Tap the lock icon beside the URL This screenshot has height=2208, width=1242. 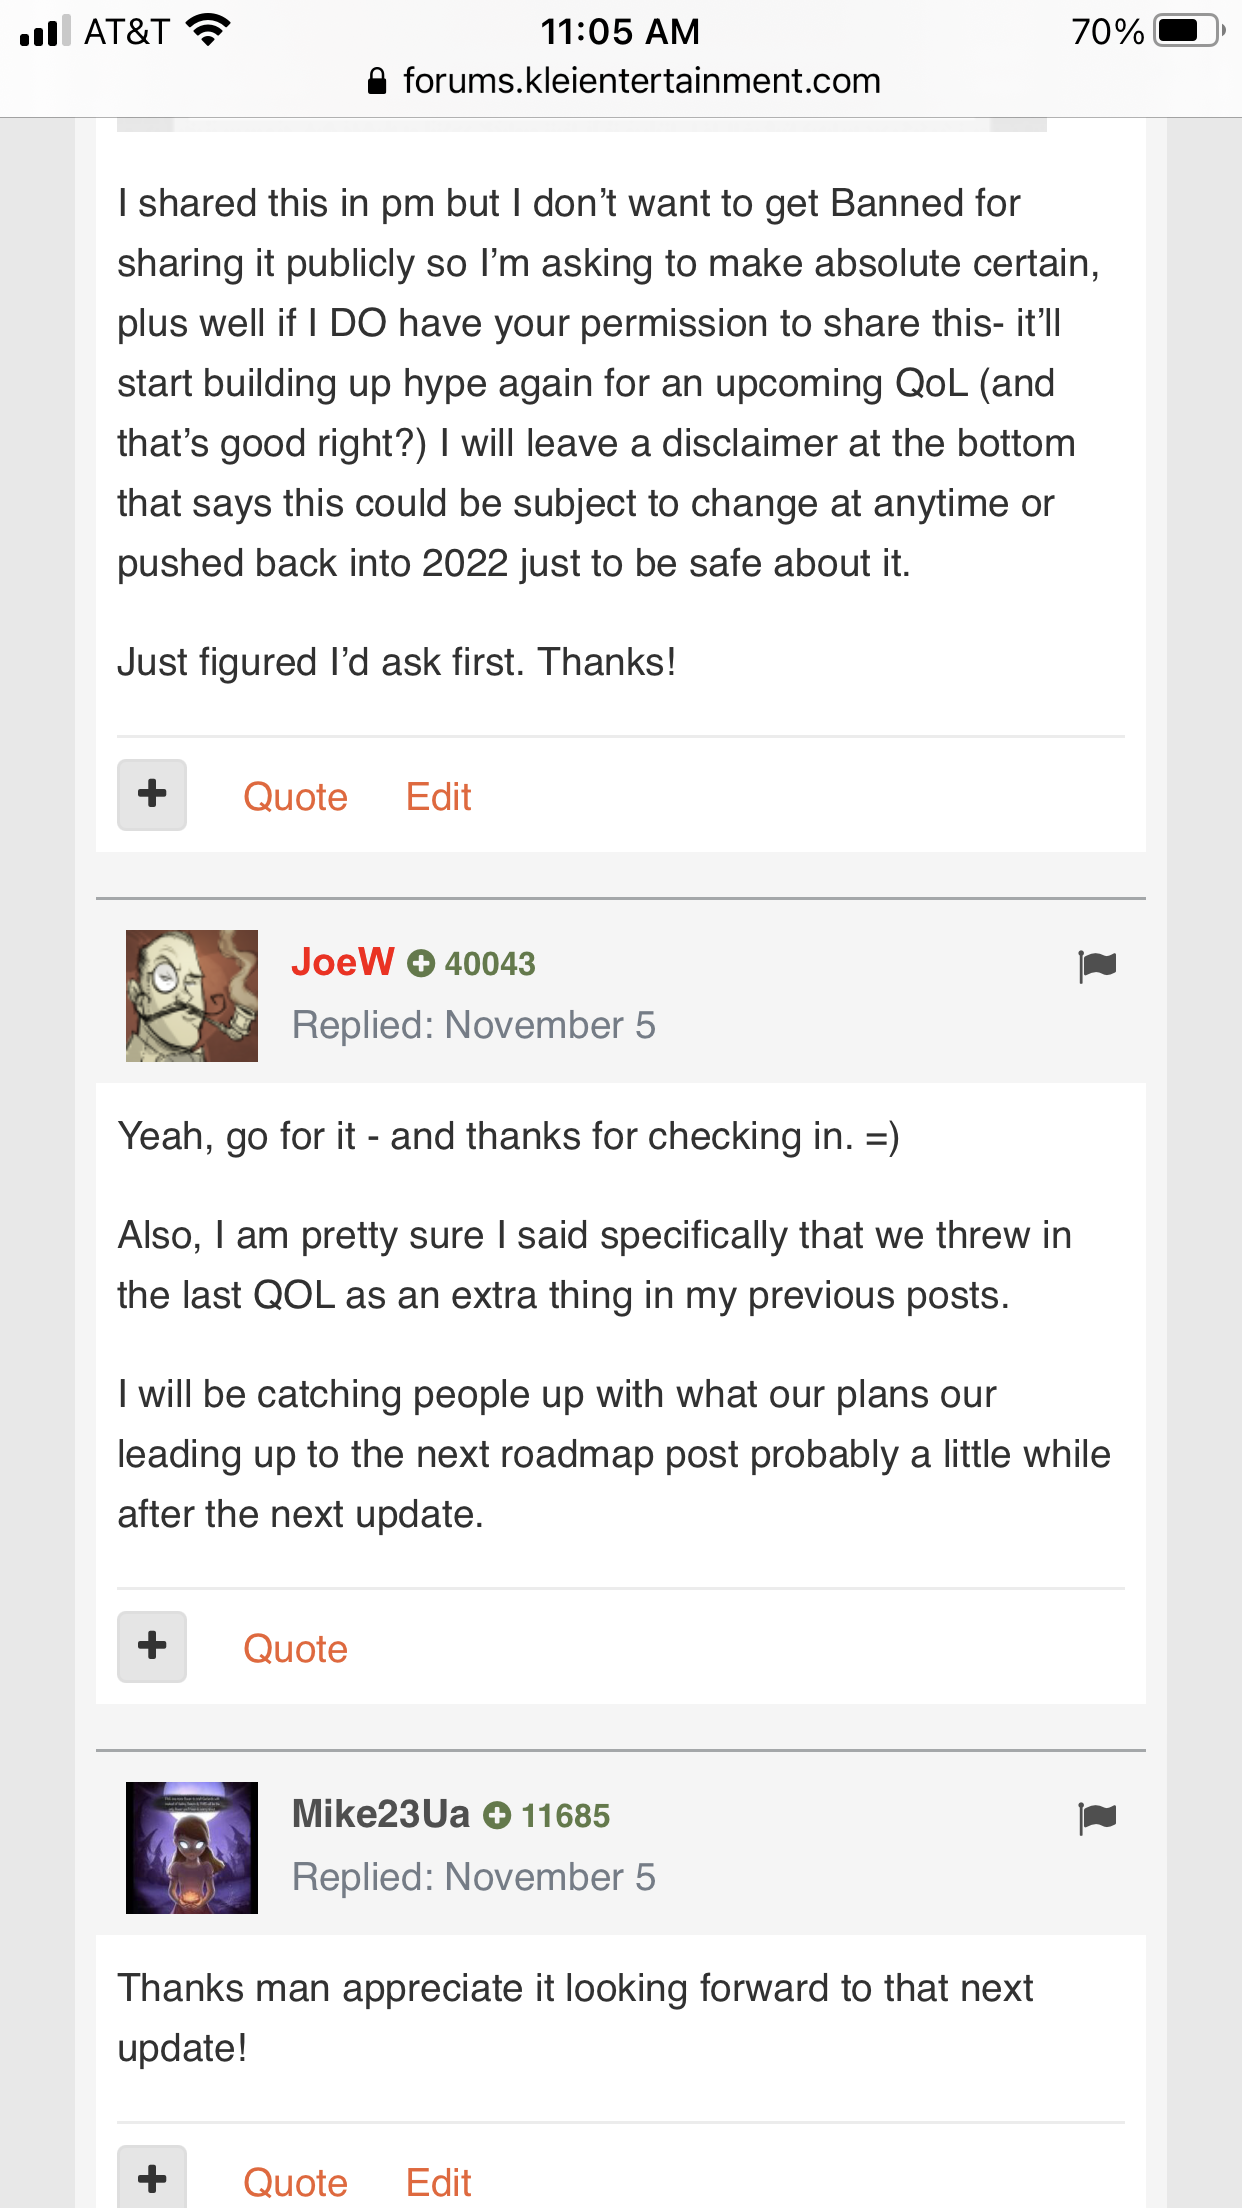pyautogui.click(x=377, y=82)
